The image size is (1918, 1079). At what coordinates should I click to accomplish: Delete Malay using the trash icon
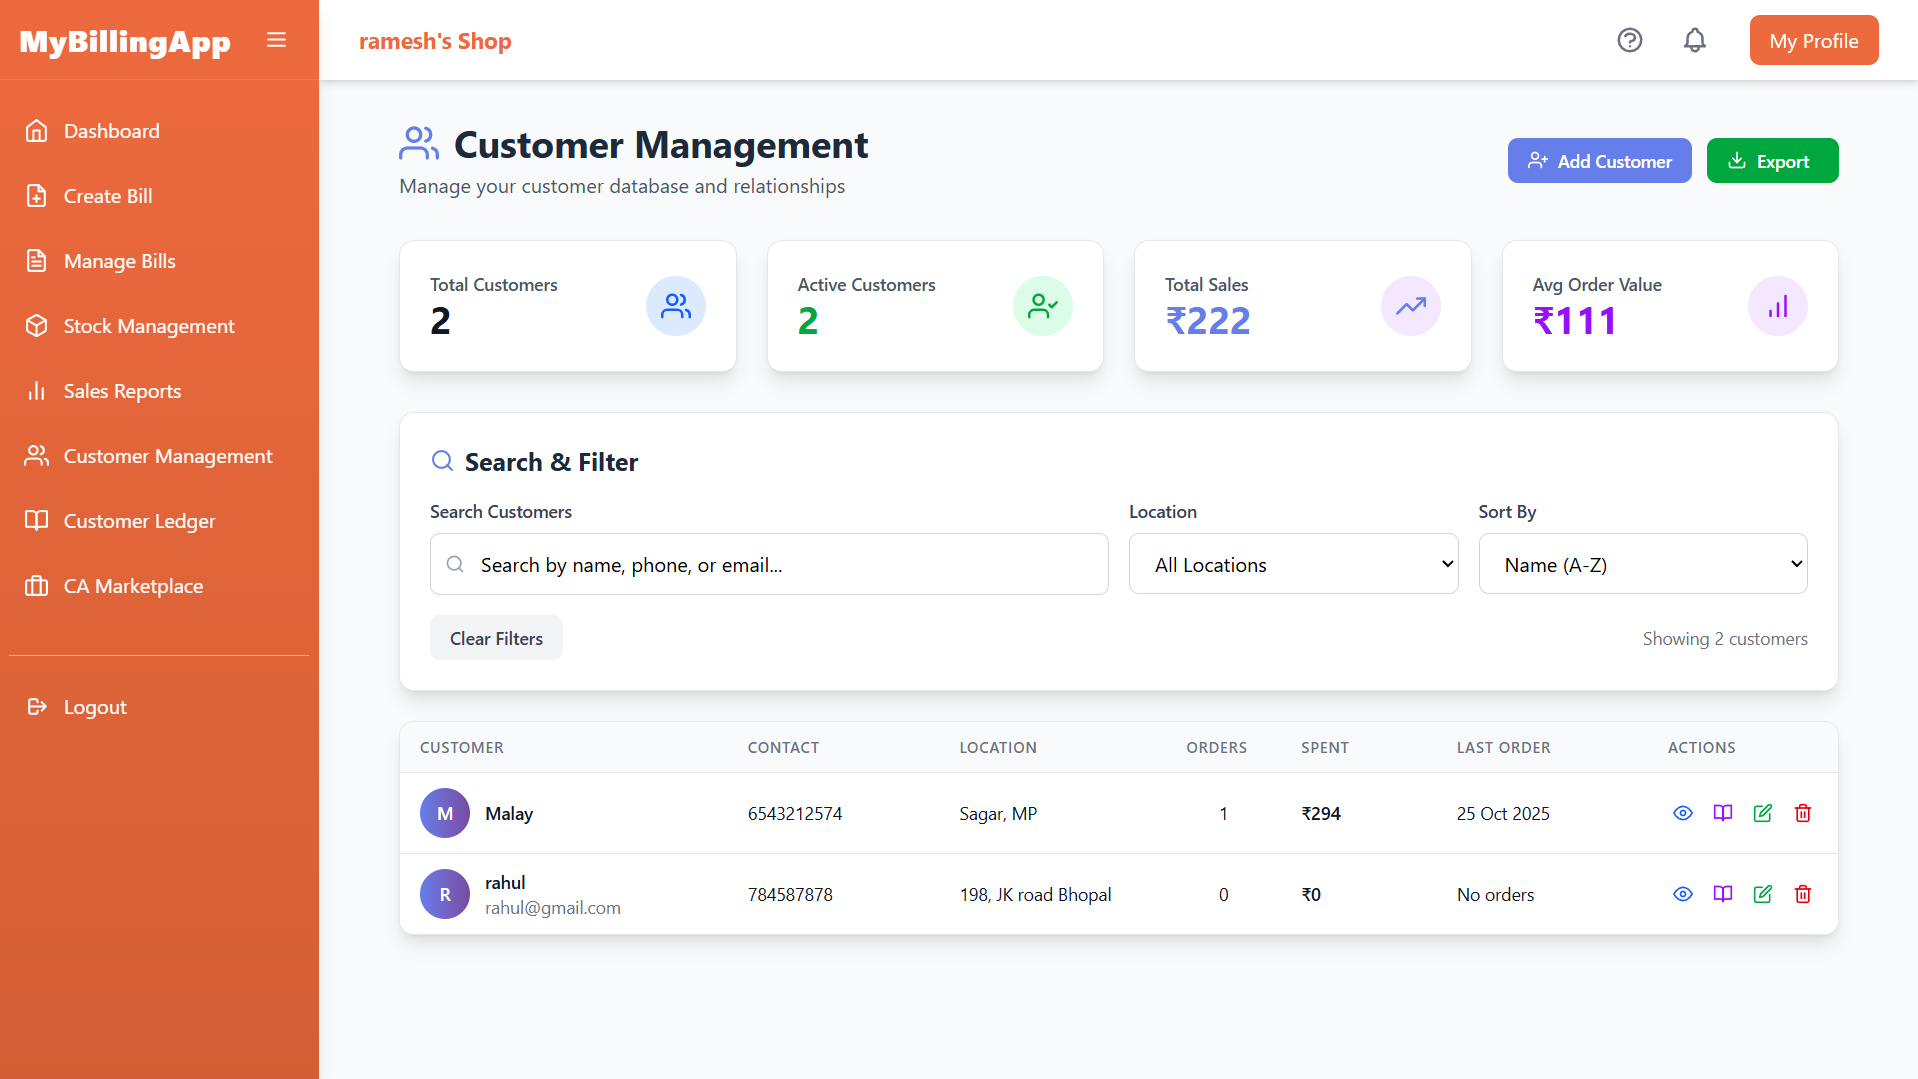[x=1802, y=813]
